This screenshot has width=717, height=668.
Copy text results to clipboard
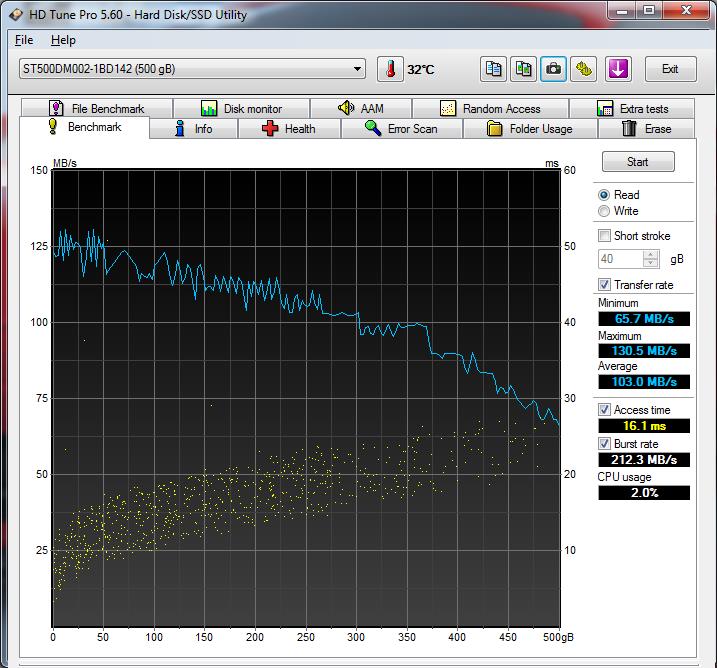[493, 69]
